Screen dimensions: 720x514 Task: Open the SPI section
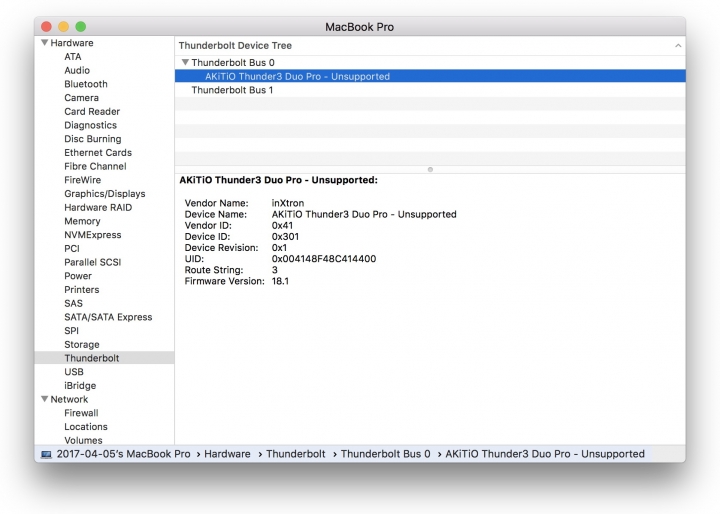(x=71, y=331)
